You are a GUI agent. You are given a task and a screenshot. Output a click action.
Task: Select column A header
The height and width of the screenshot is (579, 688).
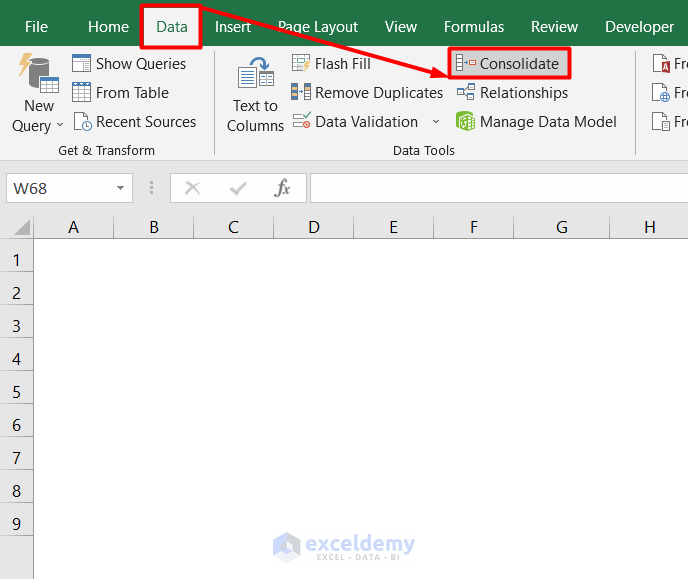73,227
